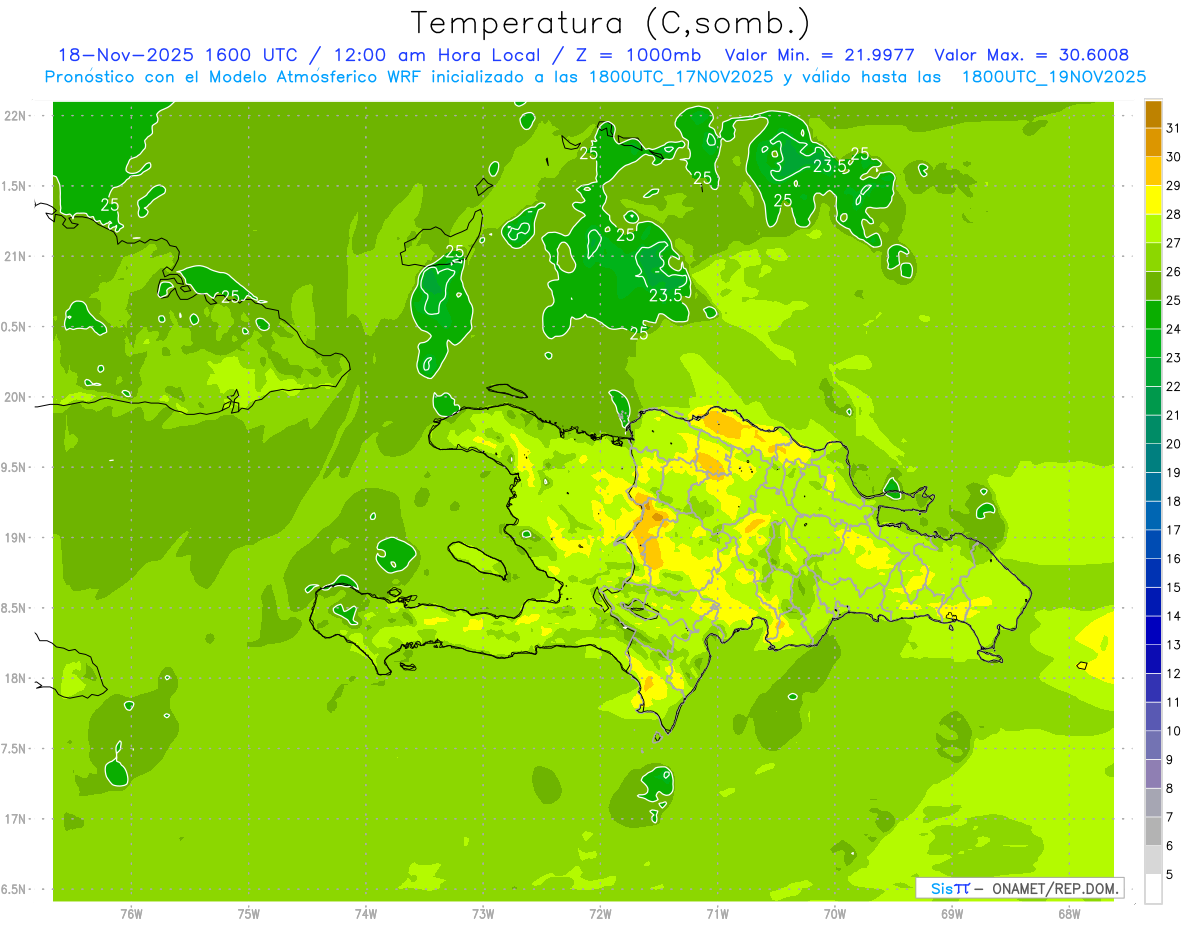Click the '29' value on the color legend
Viewport: 1200px width, 927px height.
coord(1174,185)
